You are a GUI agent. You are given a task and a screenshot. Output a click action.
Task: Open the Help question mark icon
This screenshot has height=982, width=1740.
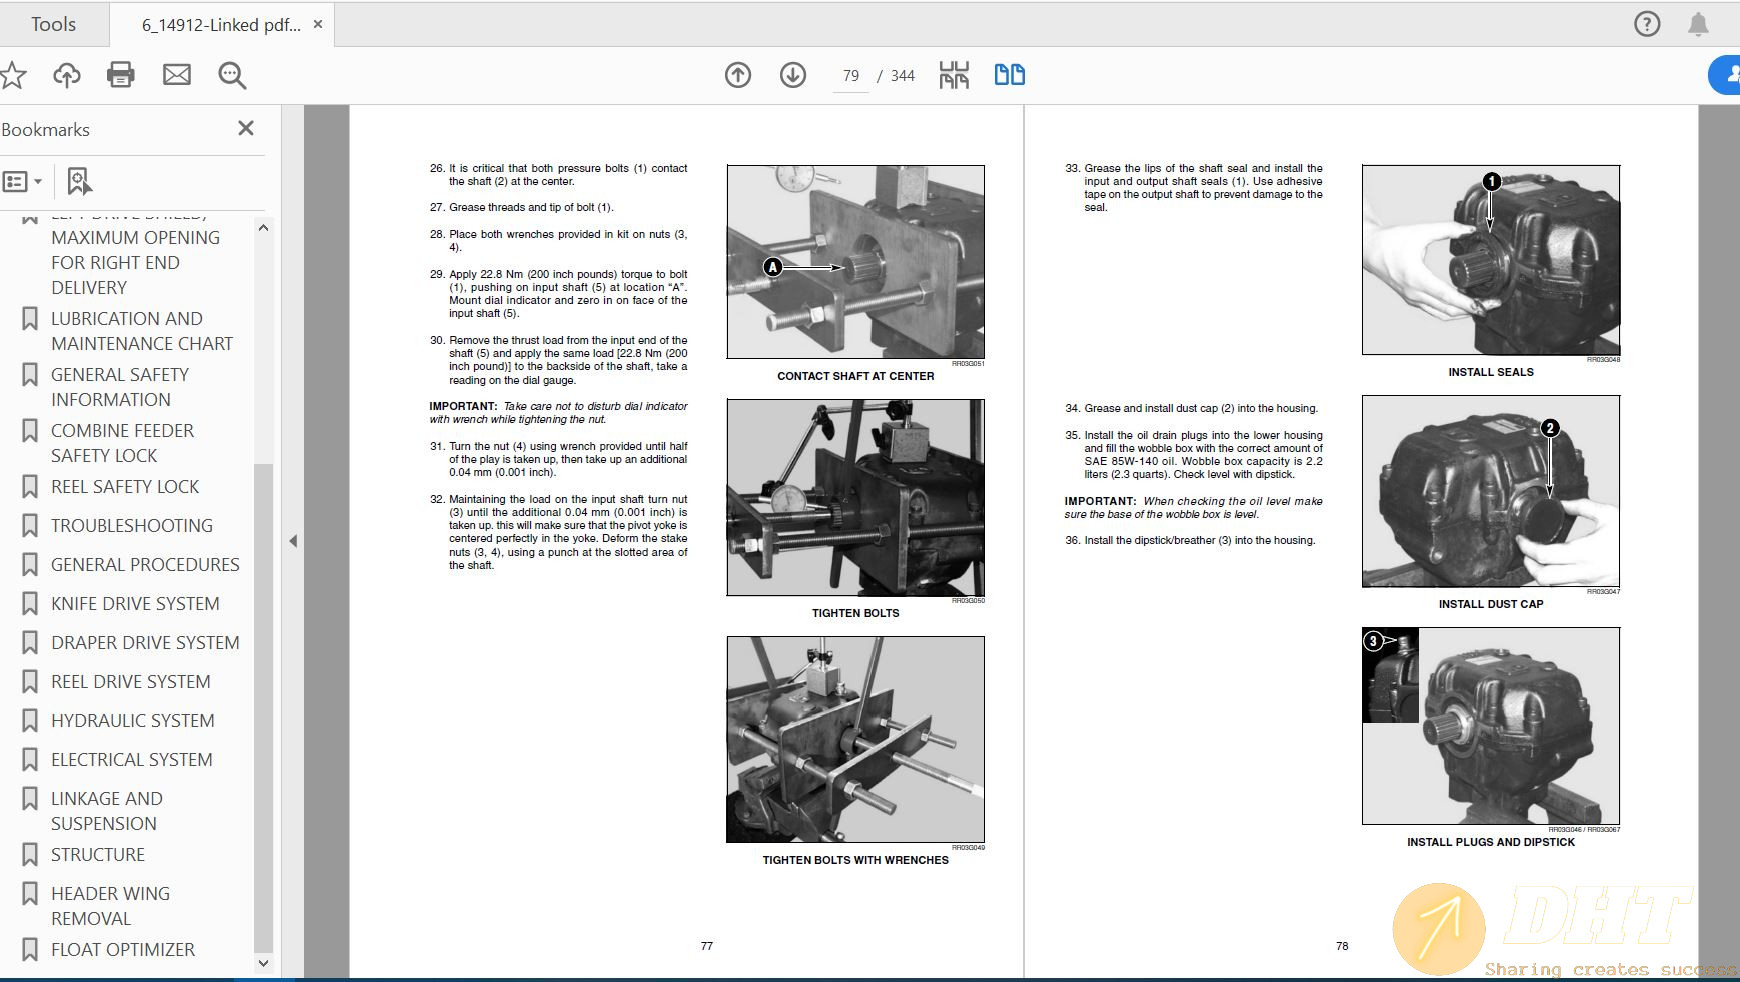[x=1646, y=24]
